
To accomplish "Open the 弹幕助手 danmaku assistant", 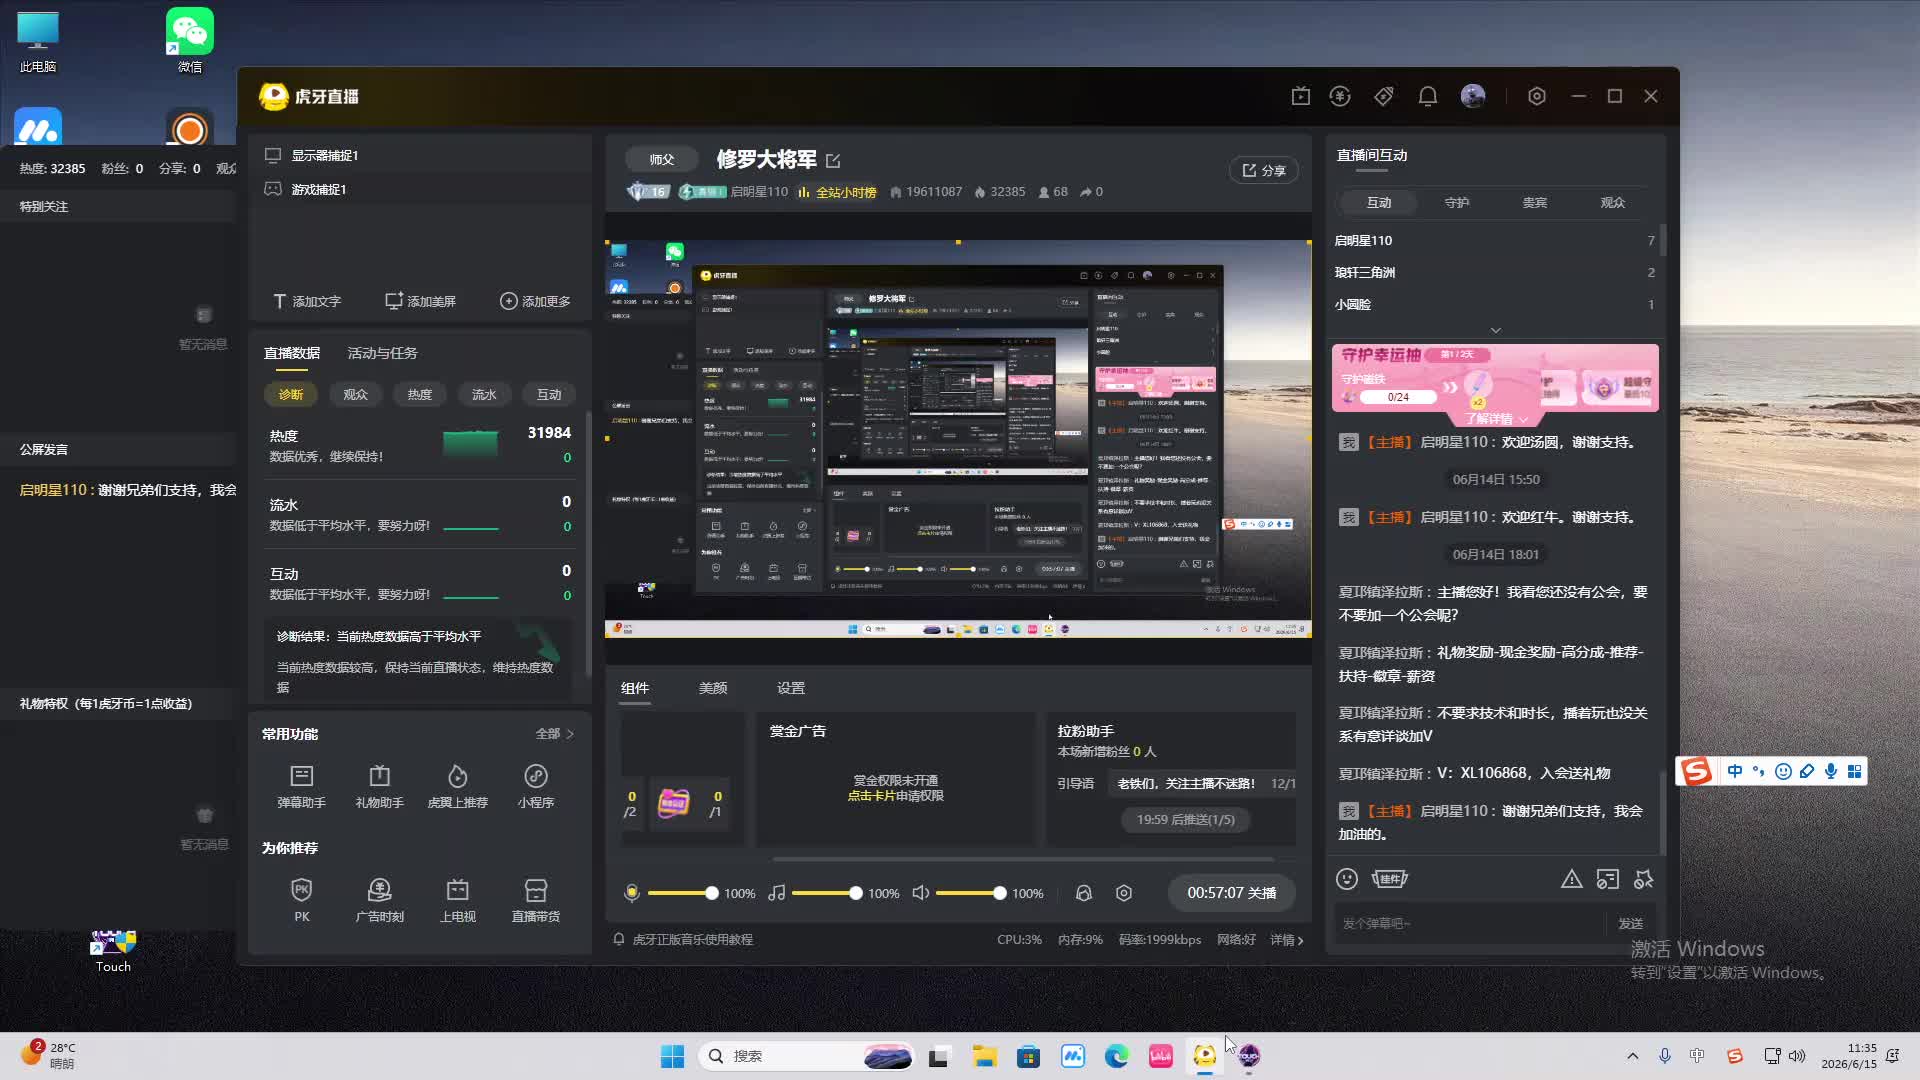I will (301, 786).
